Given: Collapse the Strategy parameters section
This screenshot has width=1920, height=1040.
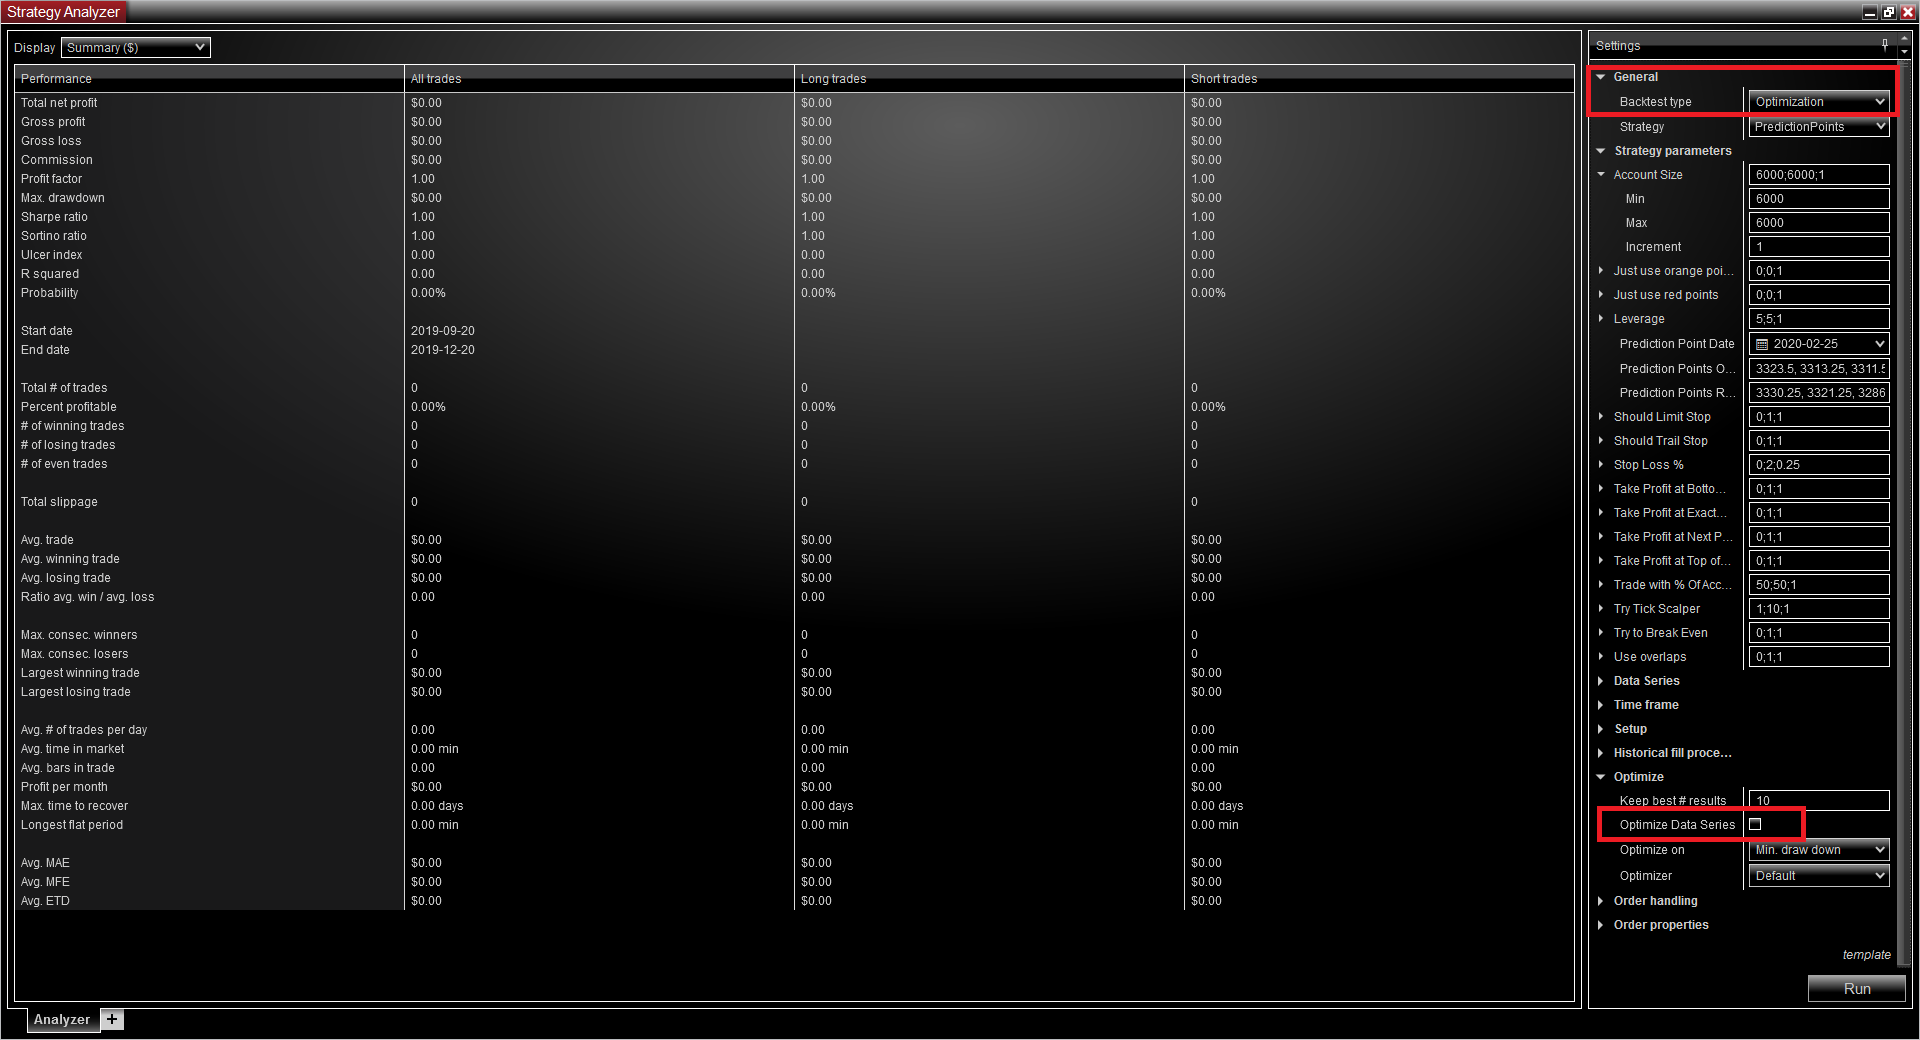Looking at the screenshot, I should pyautogui.click(x=1601, y=151).
